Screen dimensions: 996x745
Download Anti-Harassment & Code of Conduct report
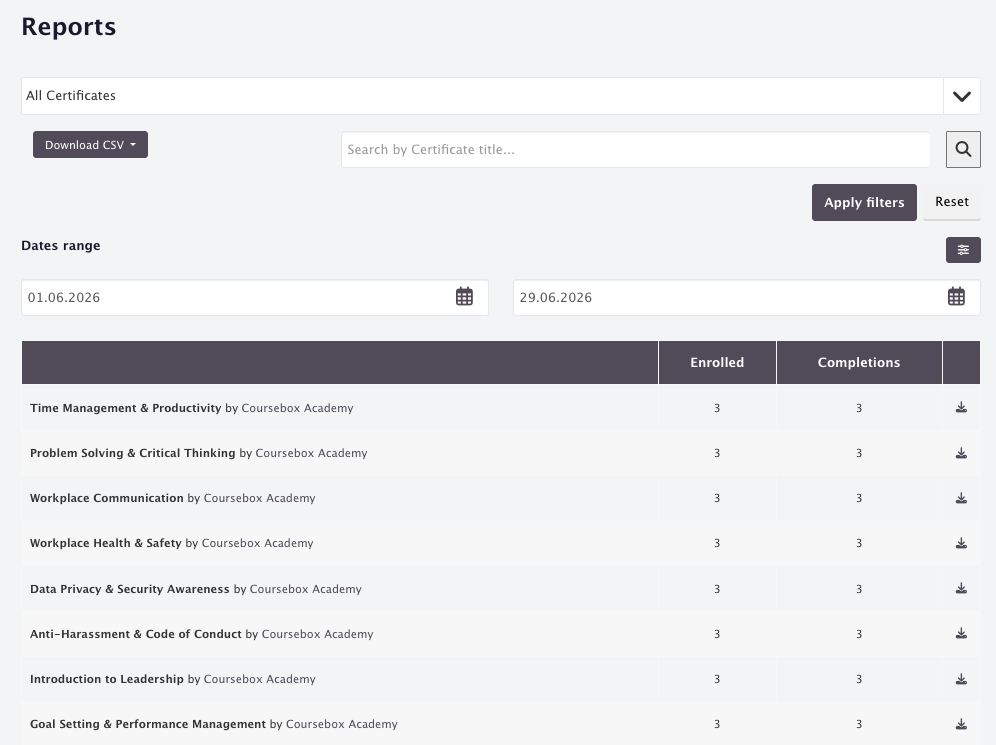click(961, 634)
